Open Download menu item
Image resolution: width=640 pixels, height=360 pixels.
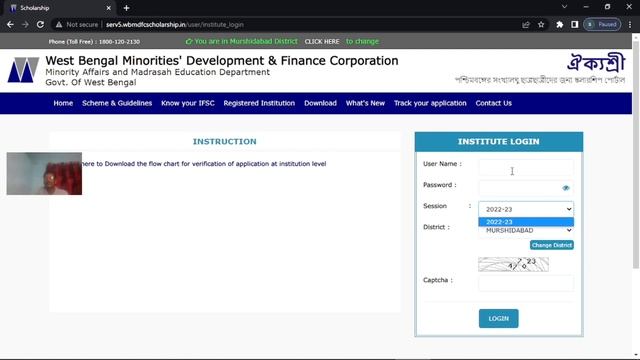coord(320,103)
